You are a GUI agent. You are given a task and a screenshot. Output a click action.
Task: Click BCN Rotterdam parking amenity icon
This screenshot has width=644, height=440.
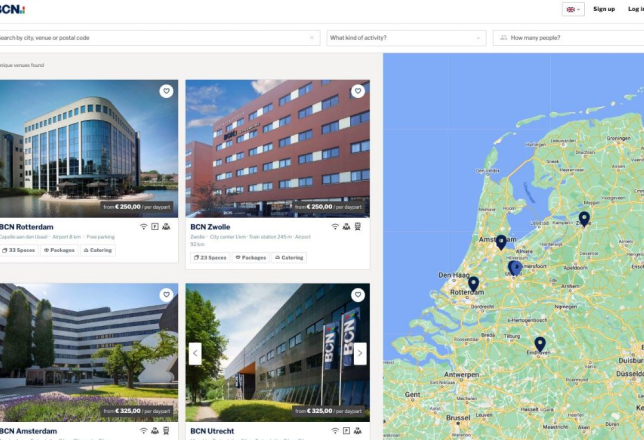click(x=155, y=226)
